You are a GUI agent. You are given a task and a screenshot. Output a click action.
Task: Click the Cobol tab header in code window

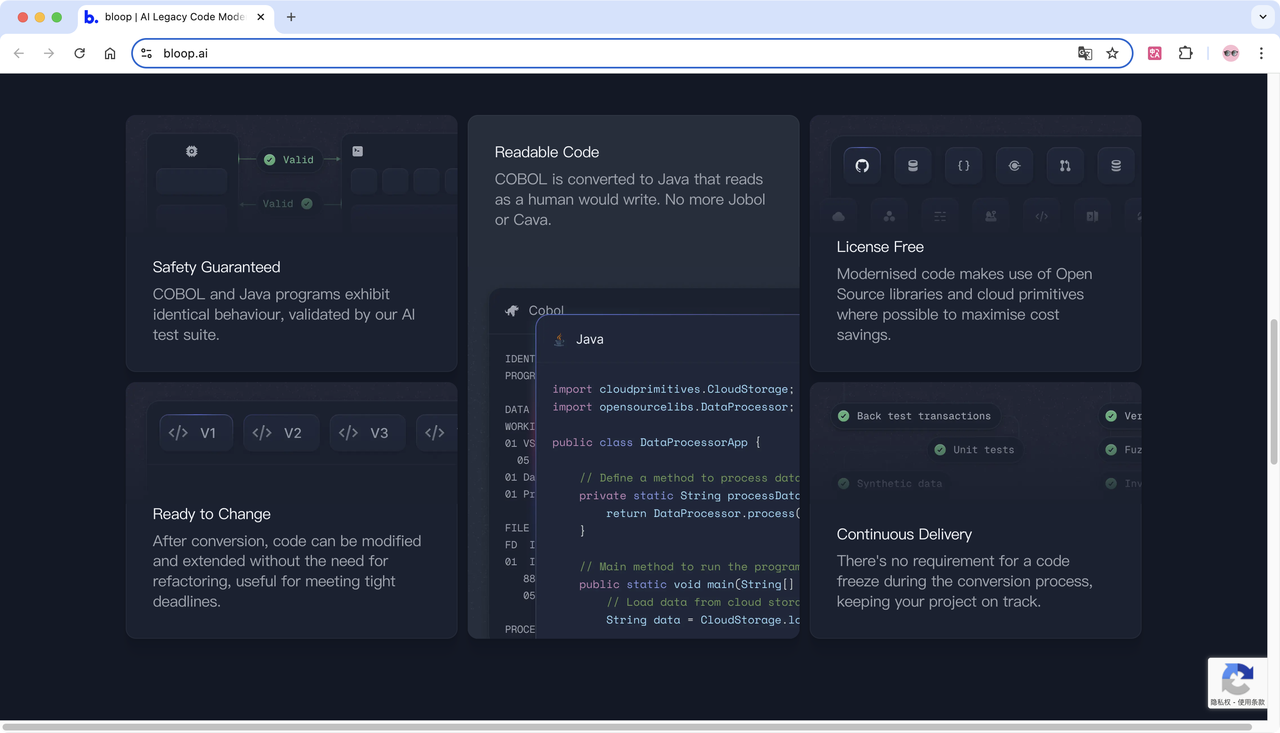[534, 311]
